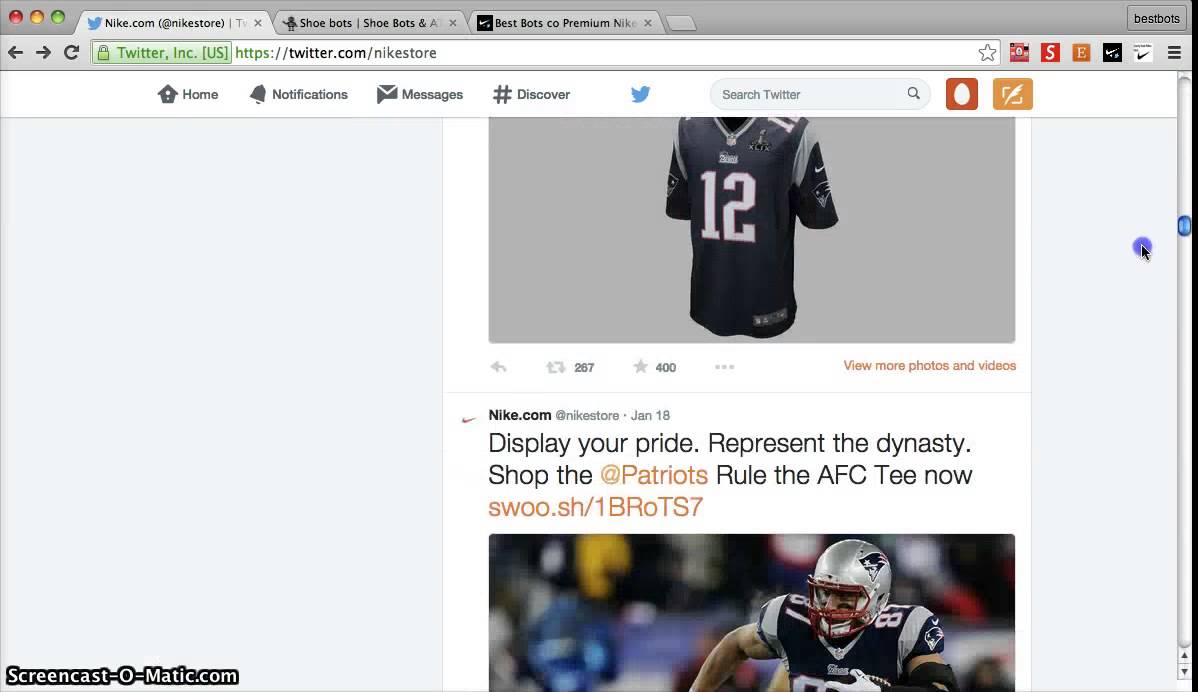Compose a new tweet with the orange button
Image resolution: width=1198 pixels, height=692 pixels.
pos(1012,94)
